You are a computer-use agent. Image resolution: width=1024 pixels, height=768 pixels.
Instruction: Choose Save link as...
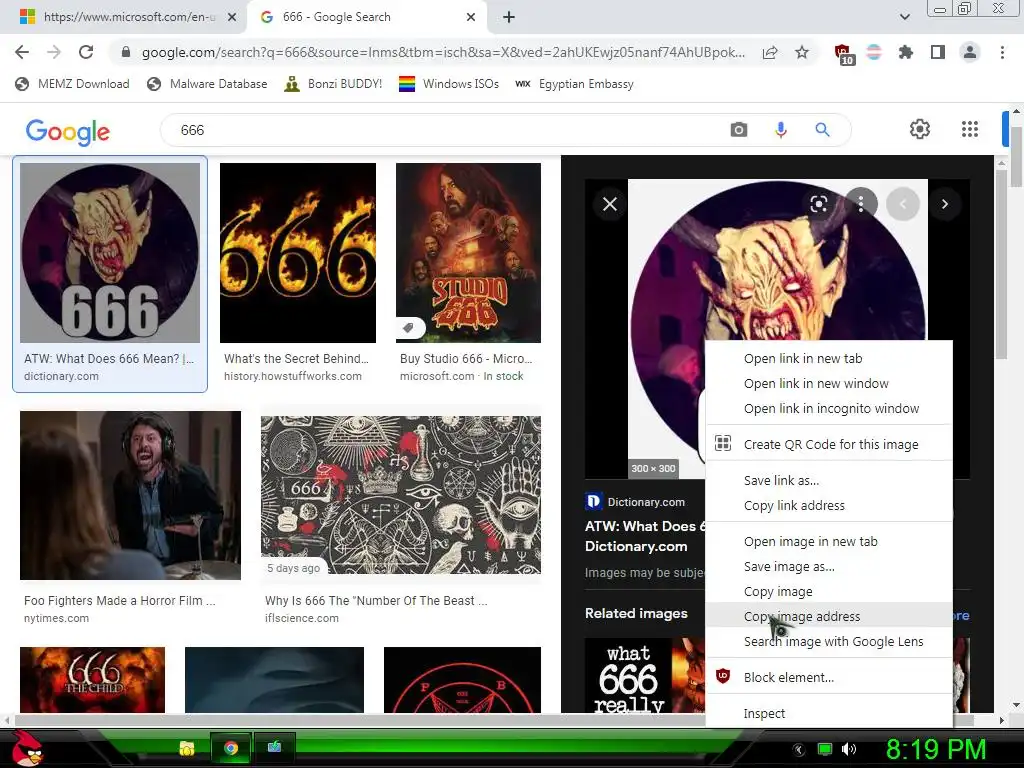[829, 480]
